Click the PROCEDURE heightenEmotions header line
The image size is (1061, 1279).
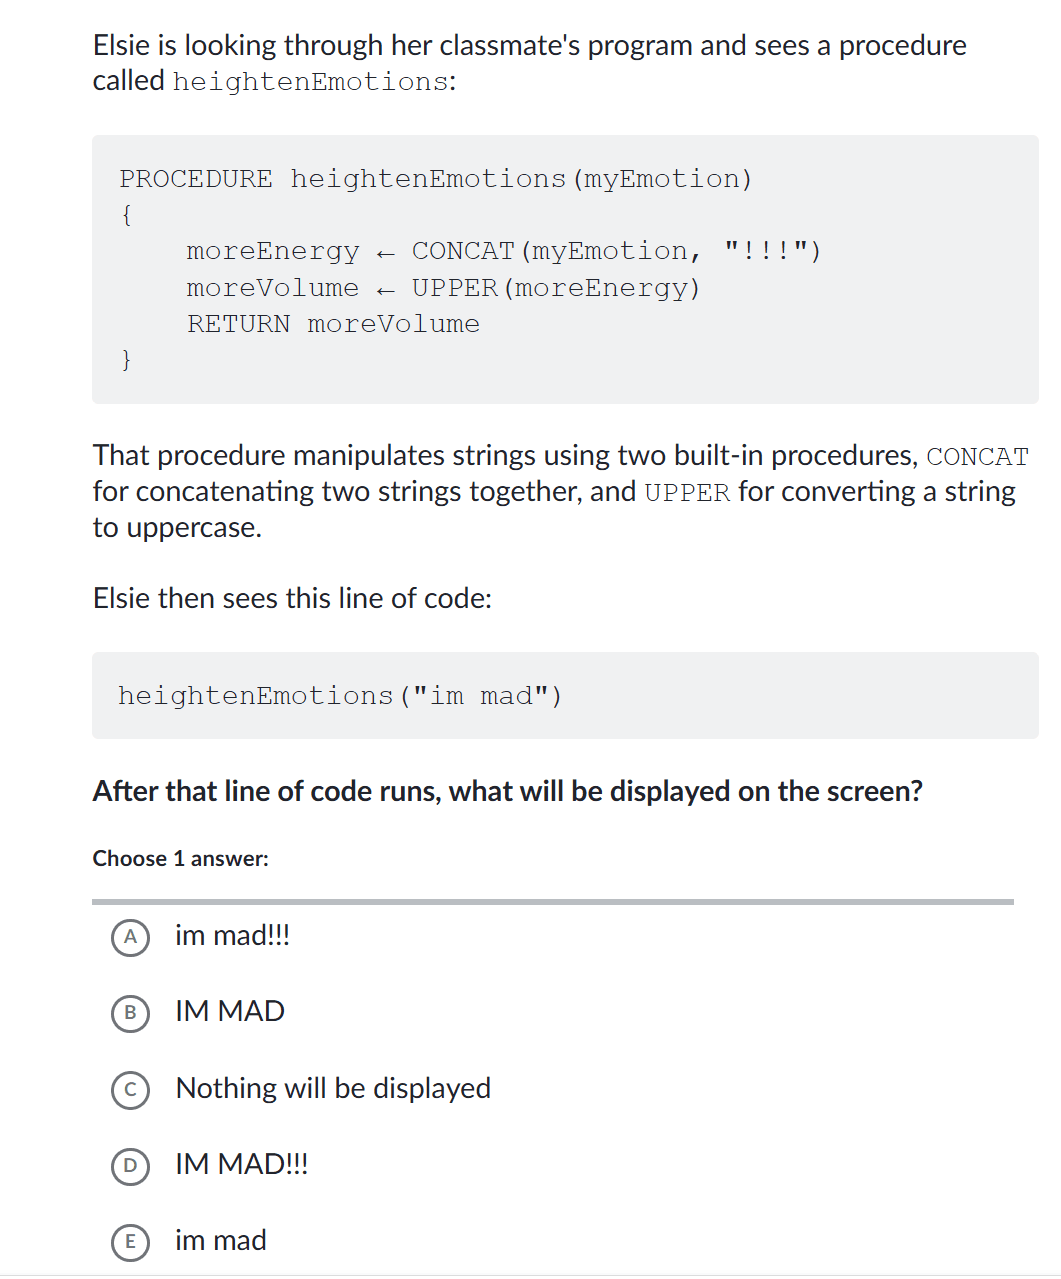pos(435,179)
